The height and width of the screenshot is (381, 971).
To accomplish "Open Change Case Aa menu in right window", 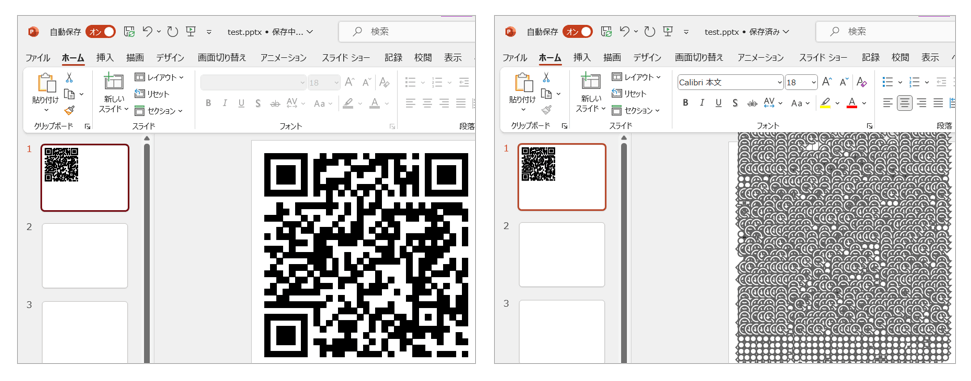I will [x=800, y=103].
